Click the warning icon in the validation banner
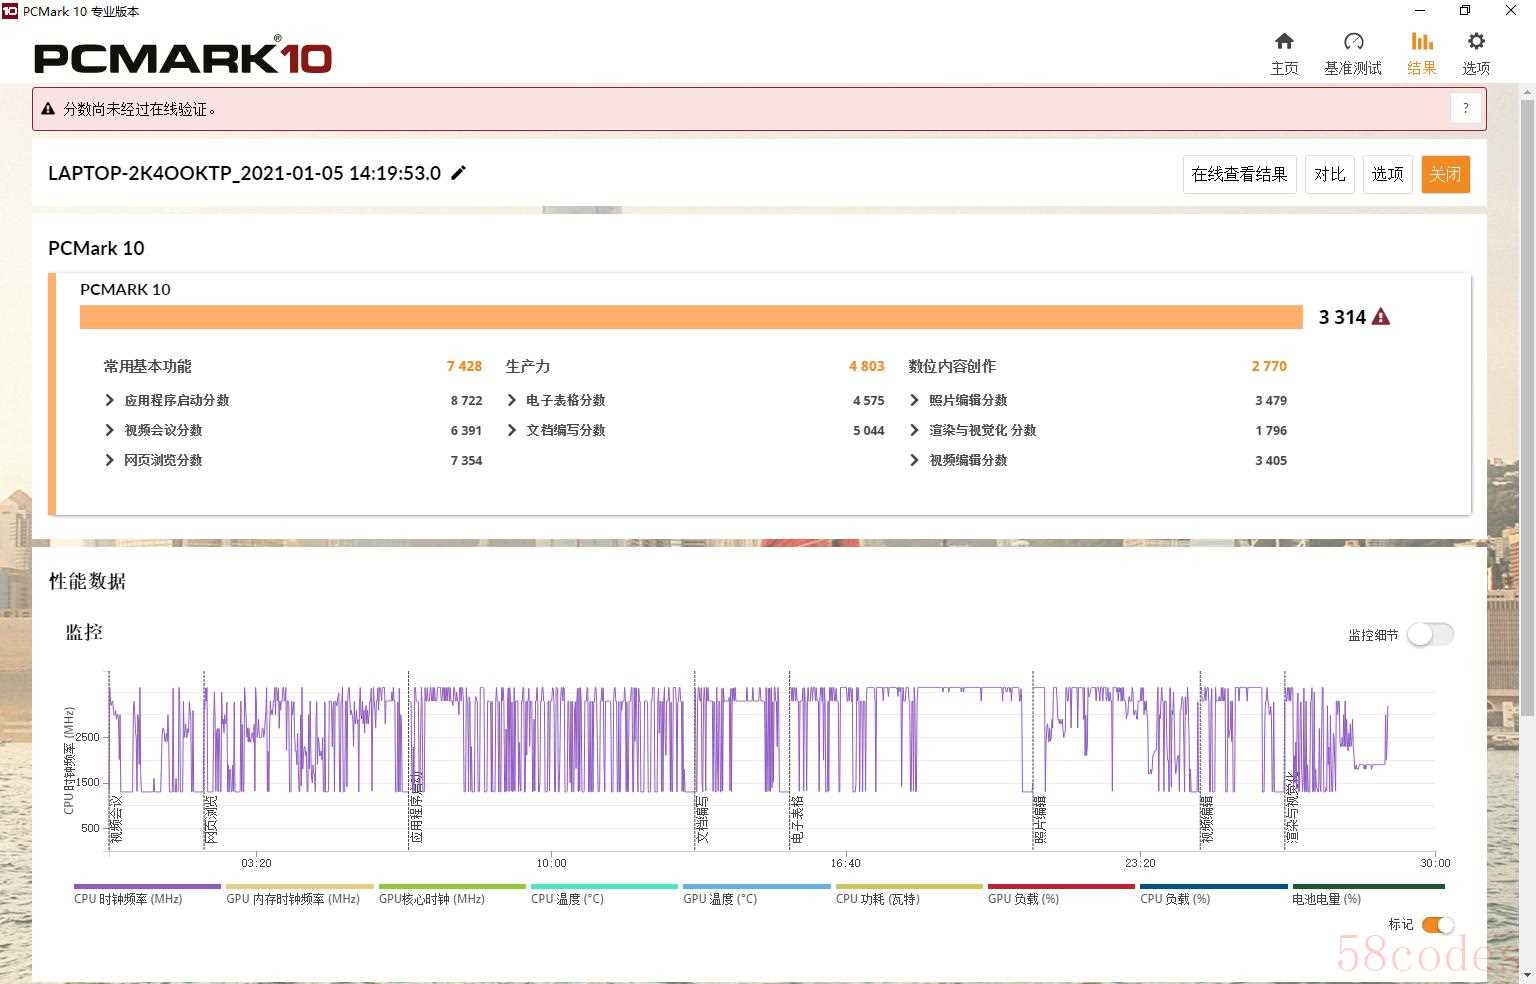This screenshot has width=1536, height=984. point(48,108)
